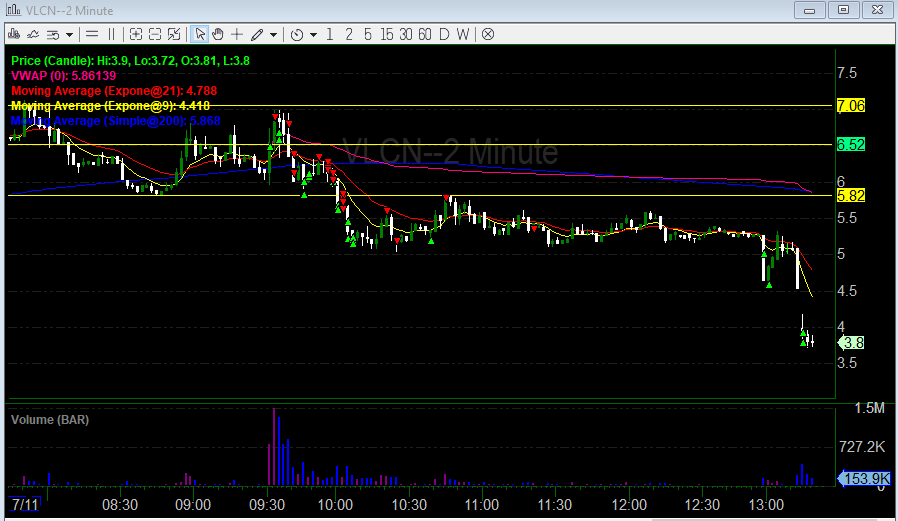
Task: Open the studies/indicators list icon
Action: (x=53, y=34)
